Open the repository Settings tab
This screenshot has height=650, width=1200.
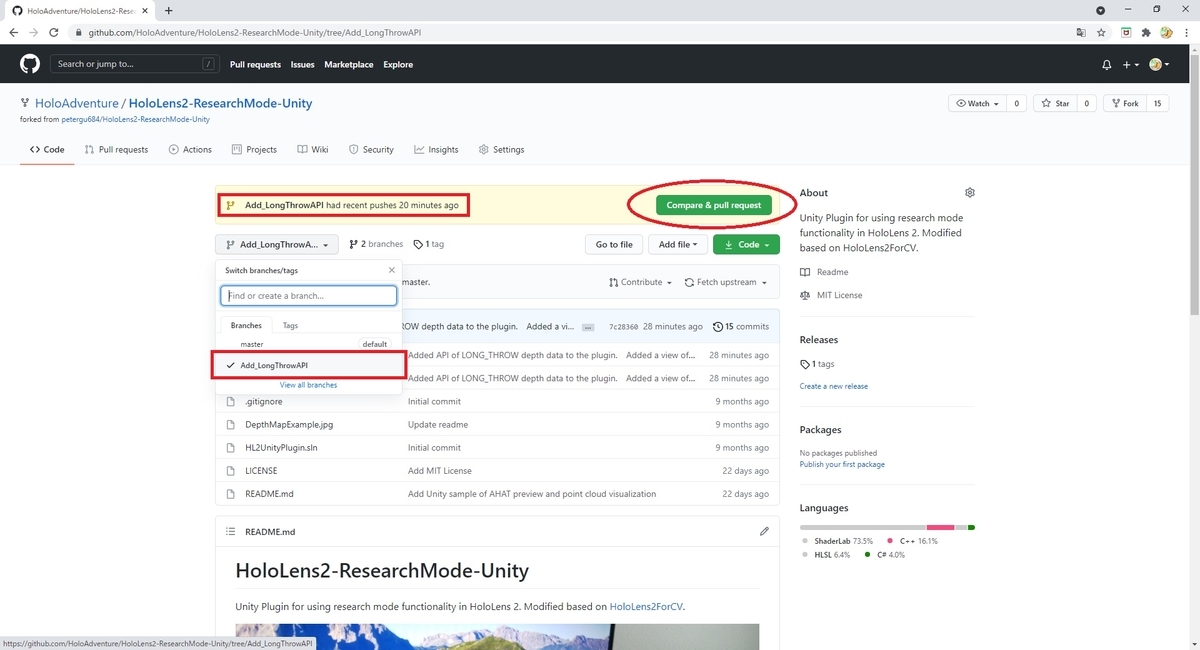tap(501, 149)
